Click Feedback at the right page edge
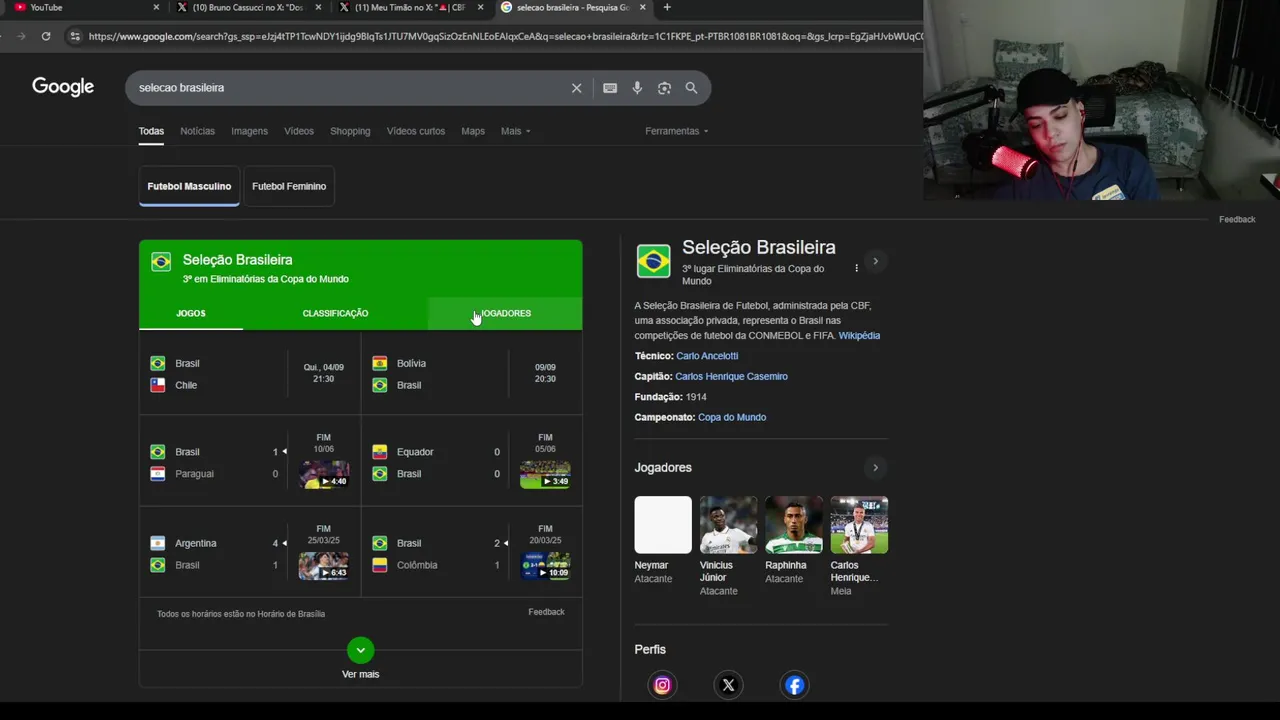The height and width of the screenshot is (720, 1280). point(1237,219)
